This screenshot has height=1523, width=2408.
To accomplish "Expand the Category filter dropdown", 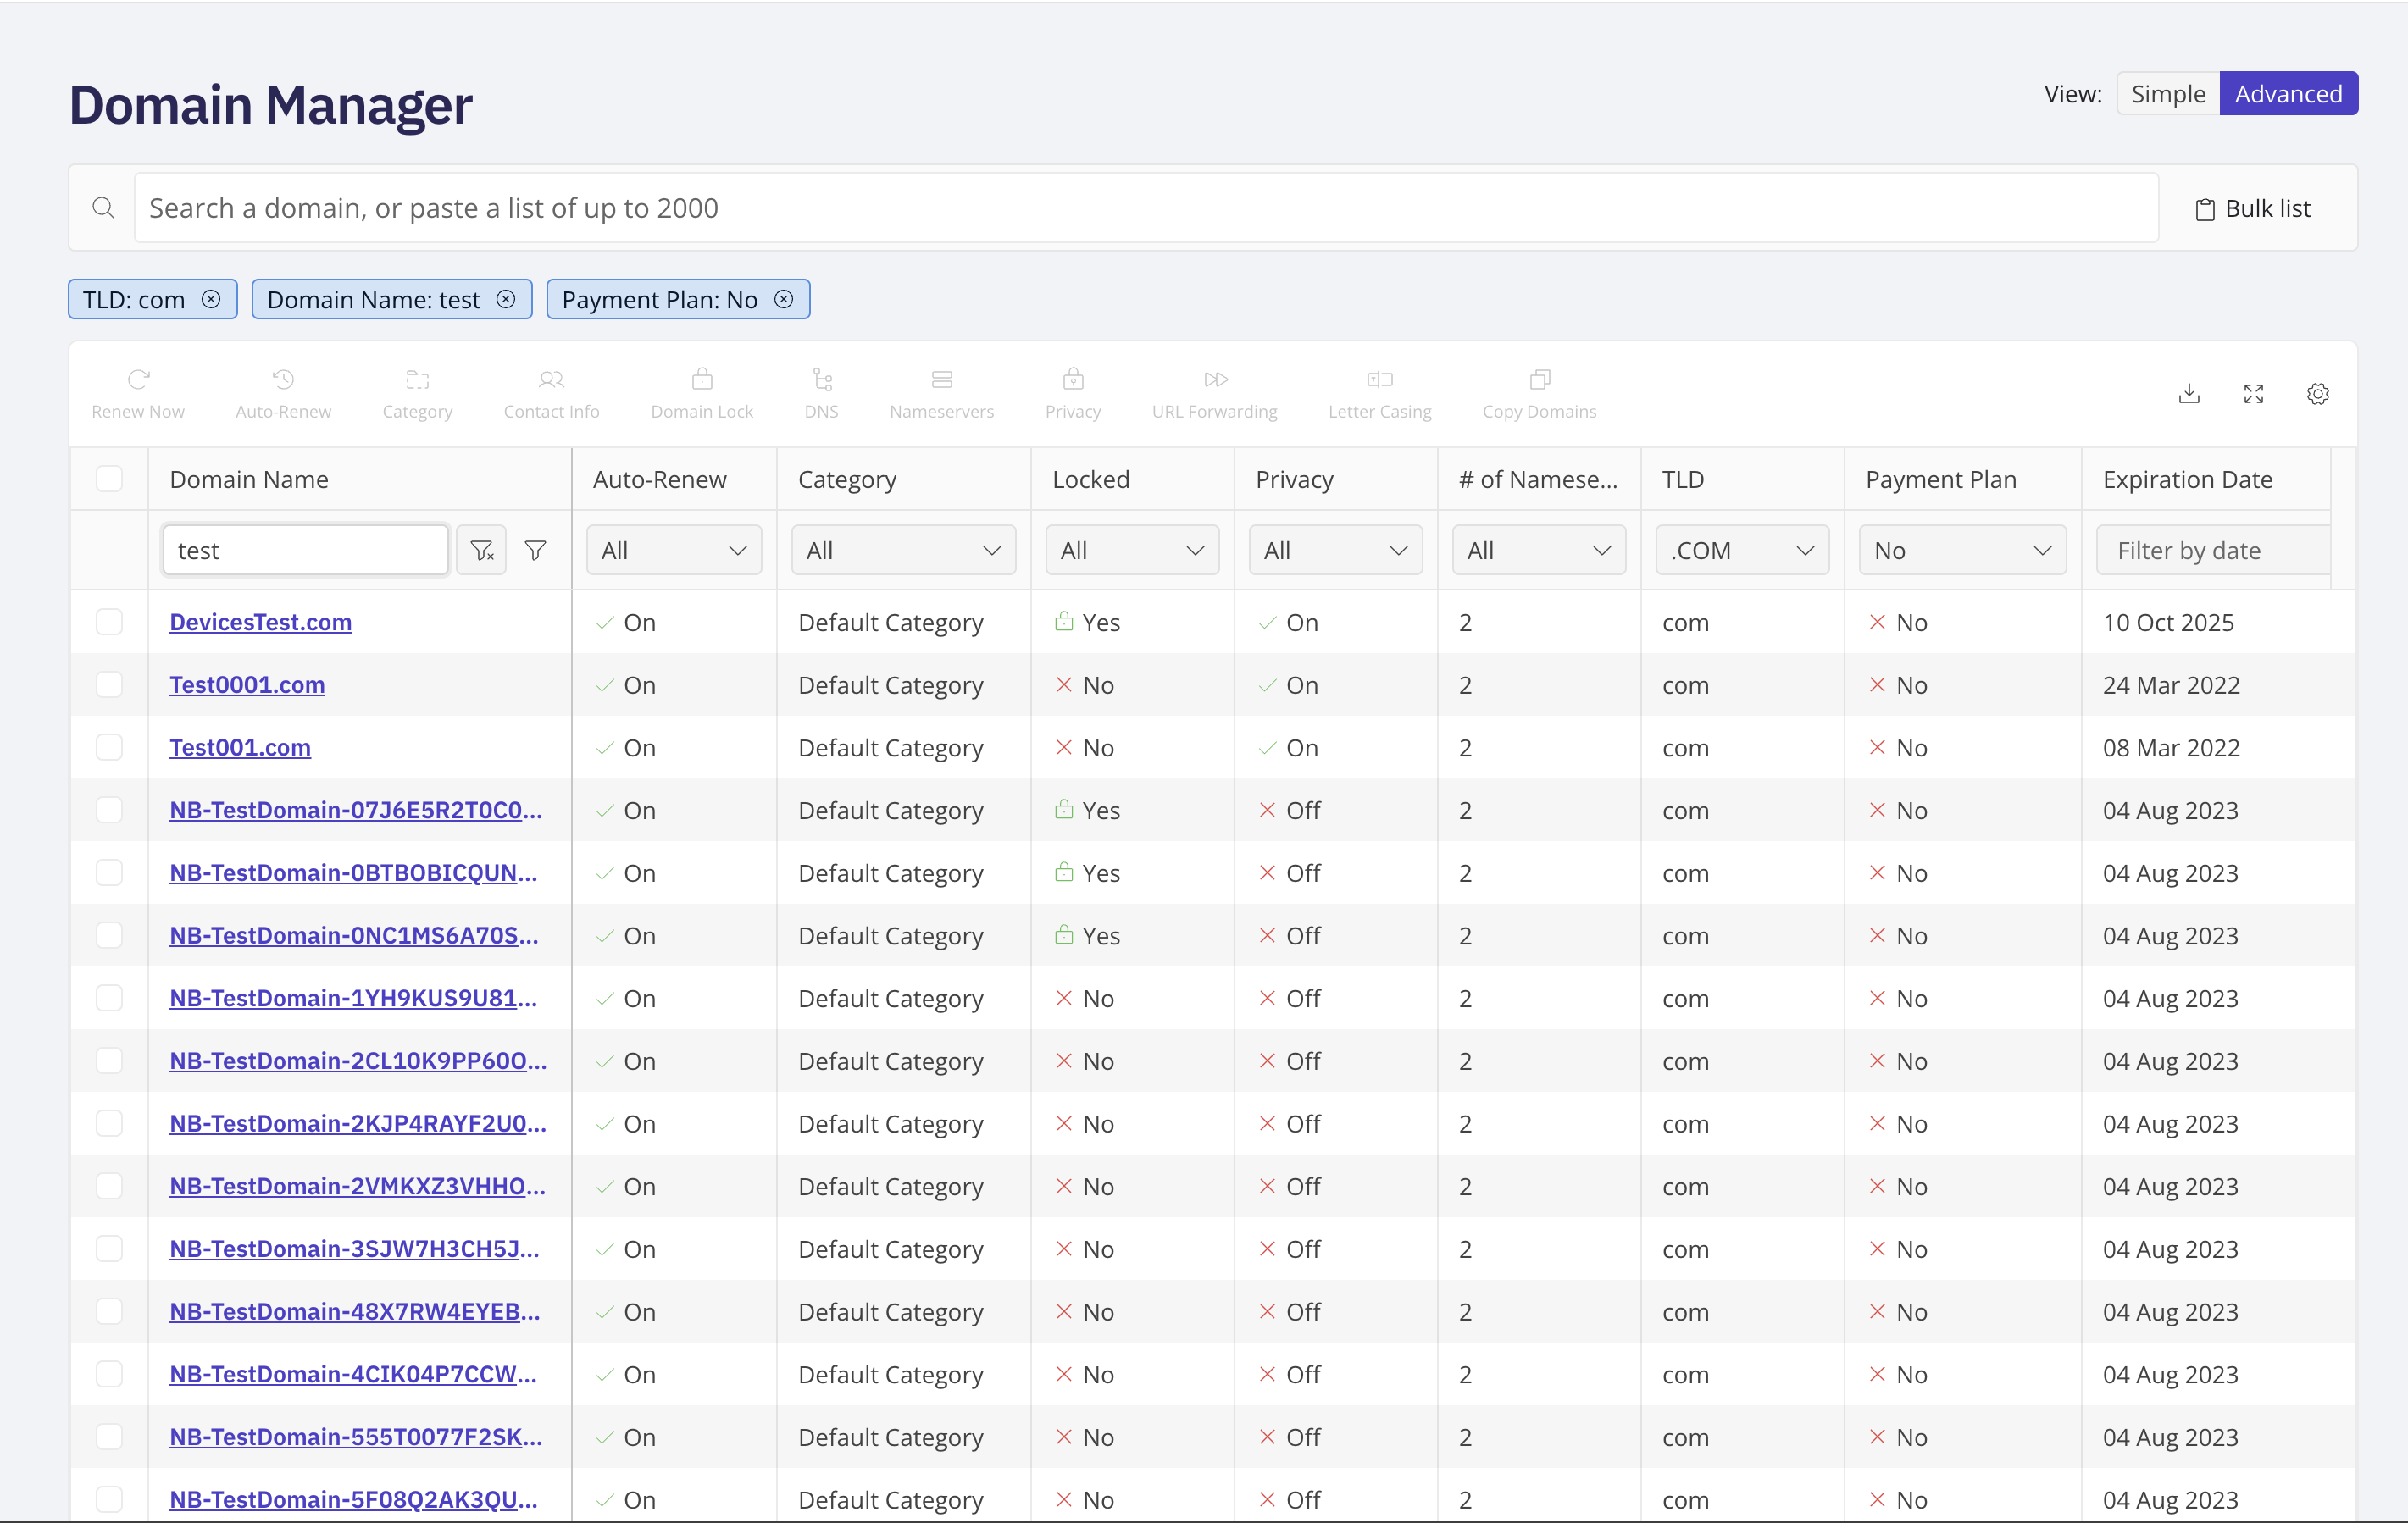I will [903, 550].
